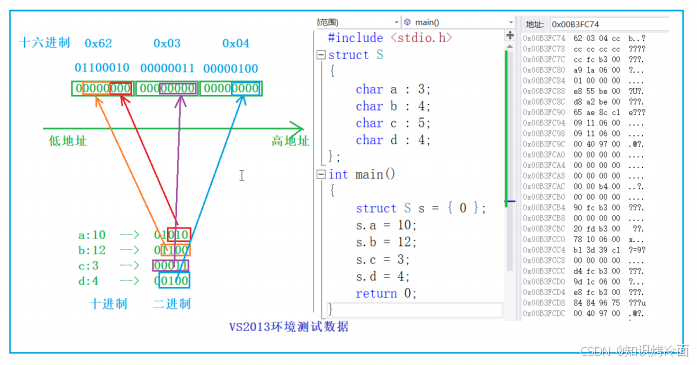Select memory row at address 0x00B3FCD4
Image resolution: width=697 pixels, height=365 pixels.
584,292
